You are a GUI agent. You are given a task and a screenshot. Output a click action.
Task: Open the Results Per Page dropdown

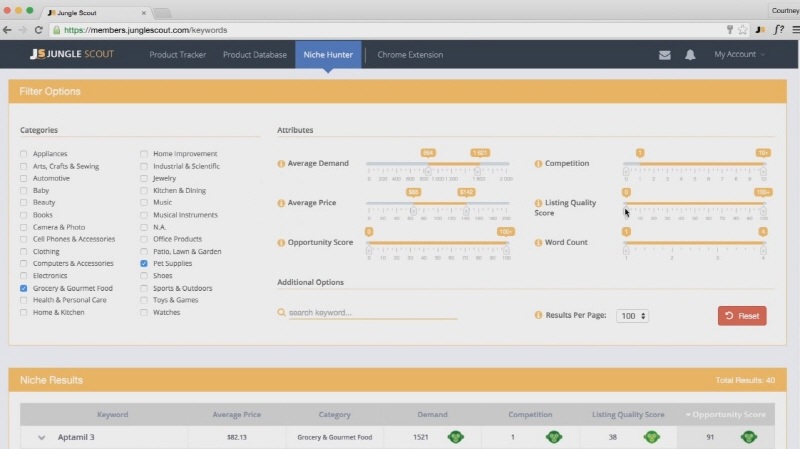[632, 316]
